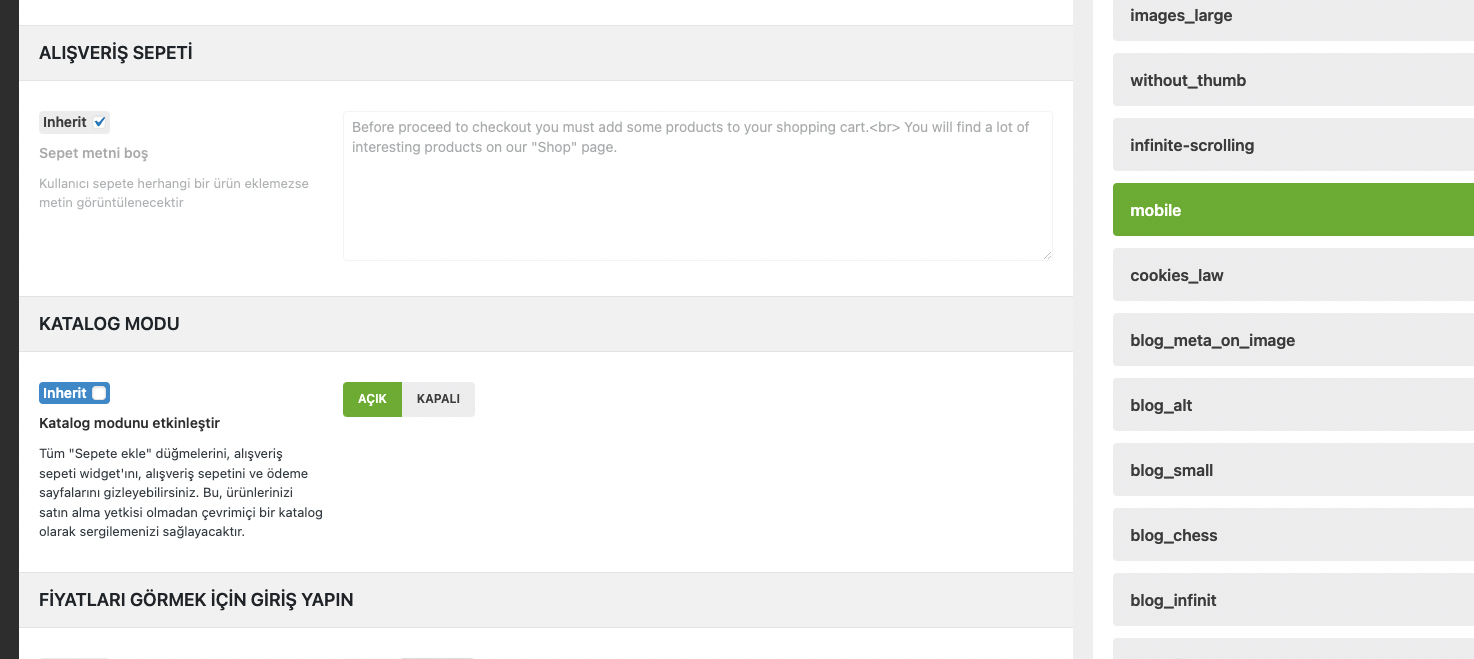1474x659 pixels.
Task: Check Inherit checkbox for catalog mode
Action: (x=99, y=393)
